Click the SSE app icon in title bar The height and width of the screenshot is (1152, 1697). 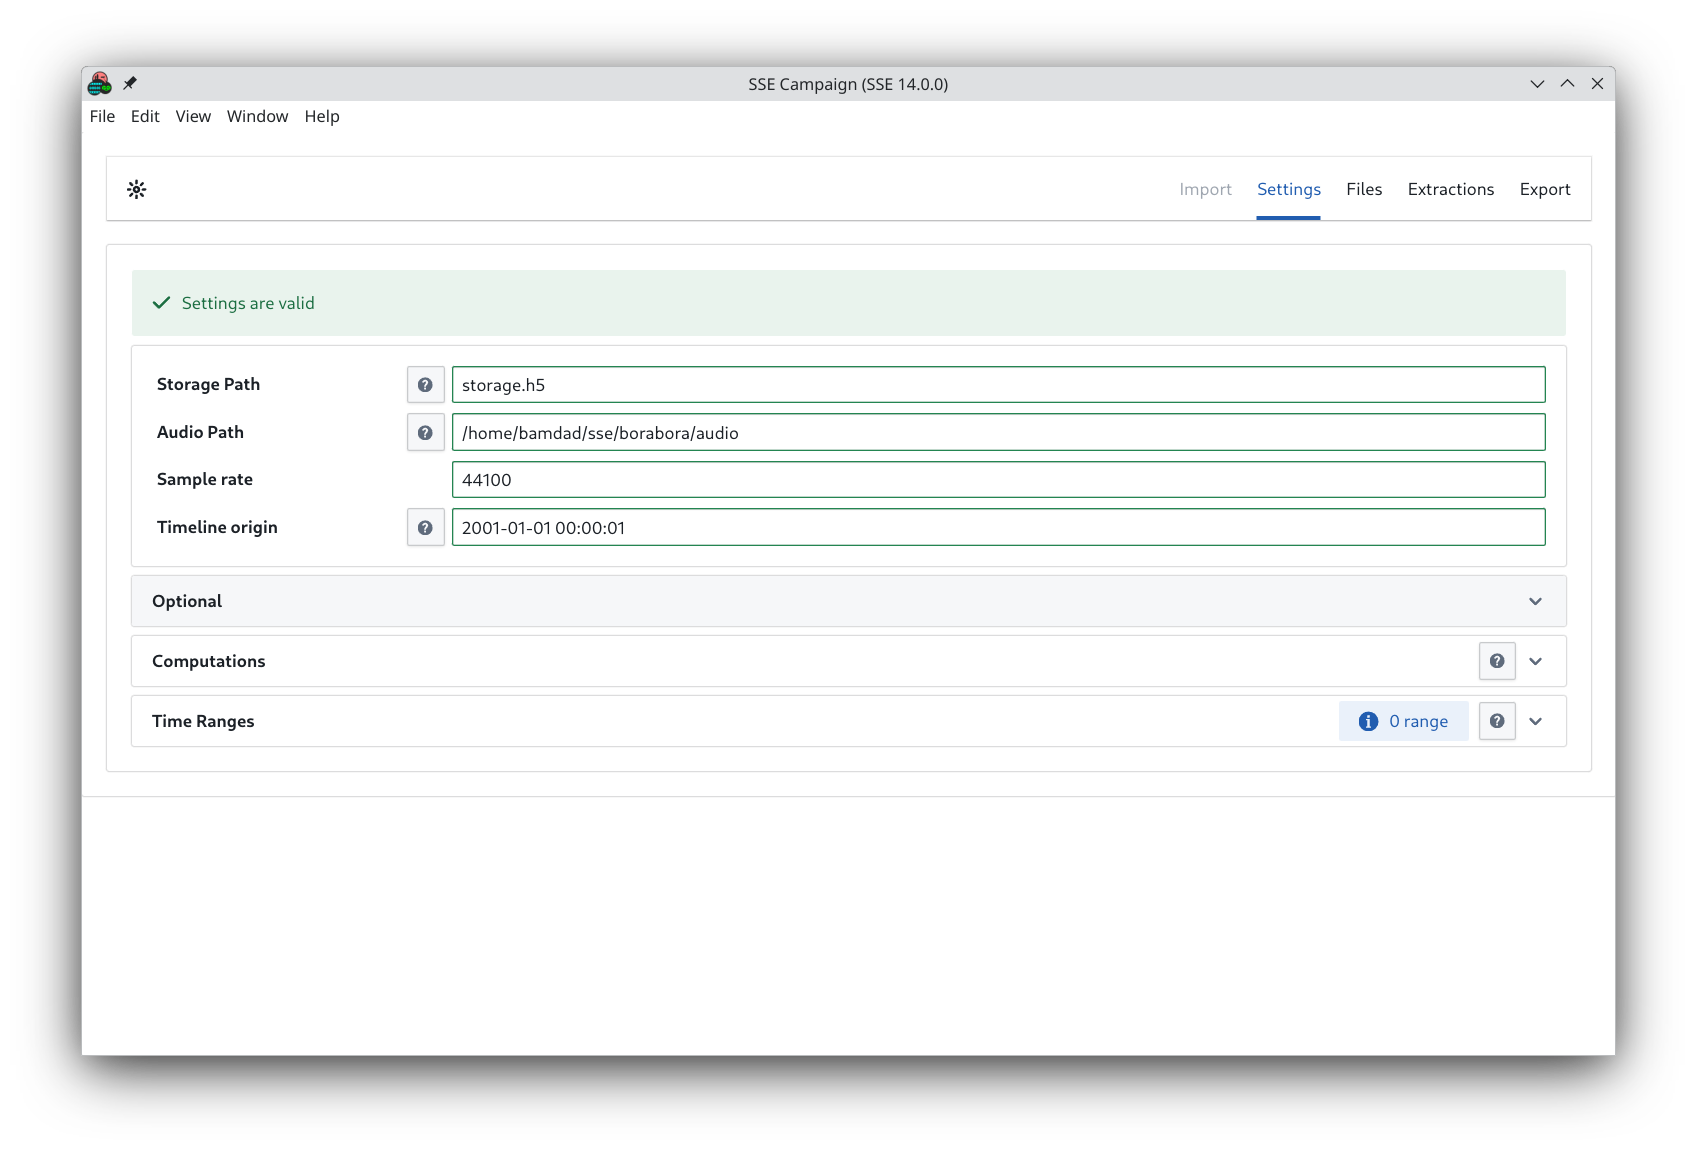point(100,83)
